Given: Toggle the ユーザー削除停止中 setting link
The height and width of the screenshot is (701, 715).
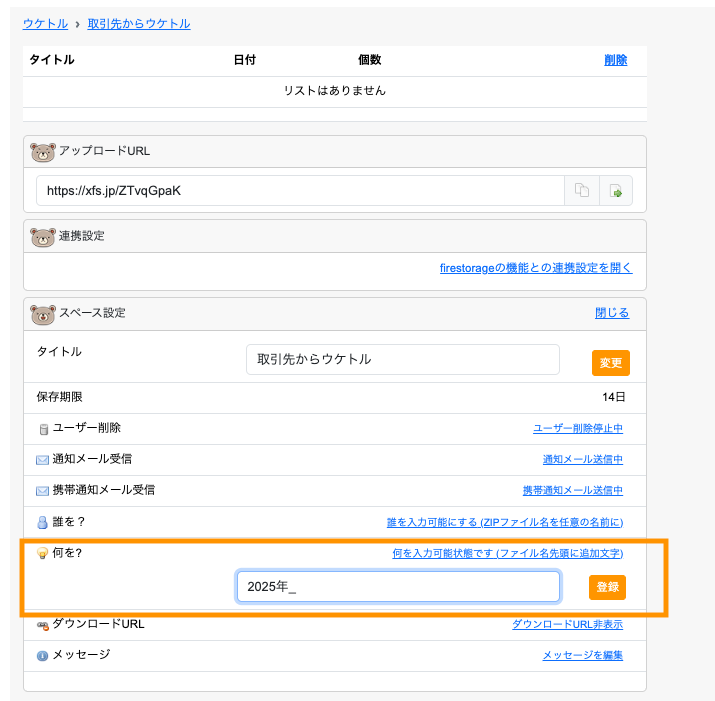Looking at the screenshot, I should coord(577,429).
